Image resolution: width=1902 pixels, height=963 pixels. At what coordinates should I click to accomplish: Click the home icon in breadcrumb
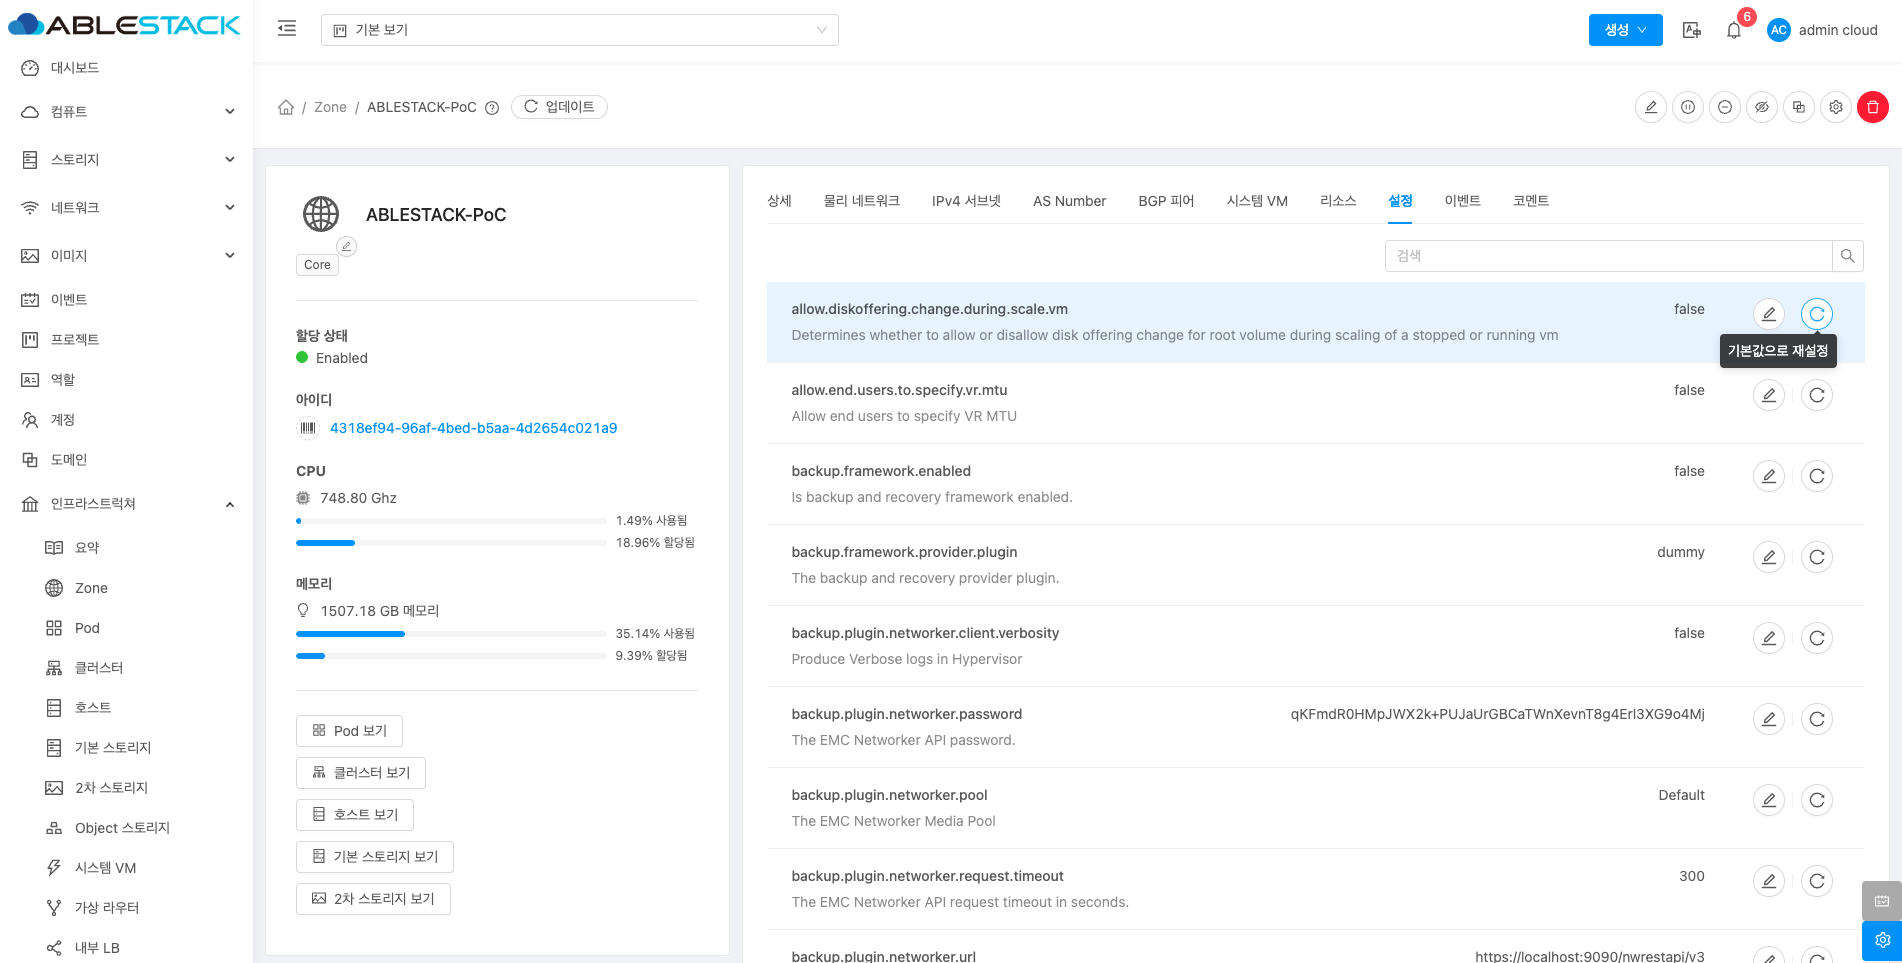click(x=286, y=107)
